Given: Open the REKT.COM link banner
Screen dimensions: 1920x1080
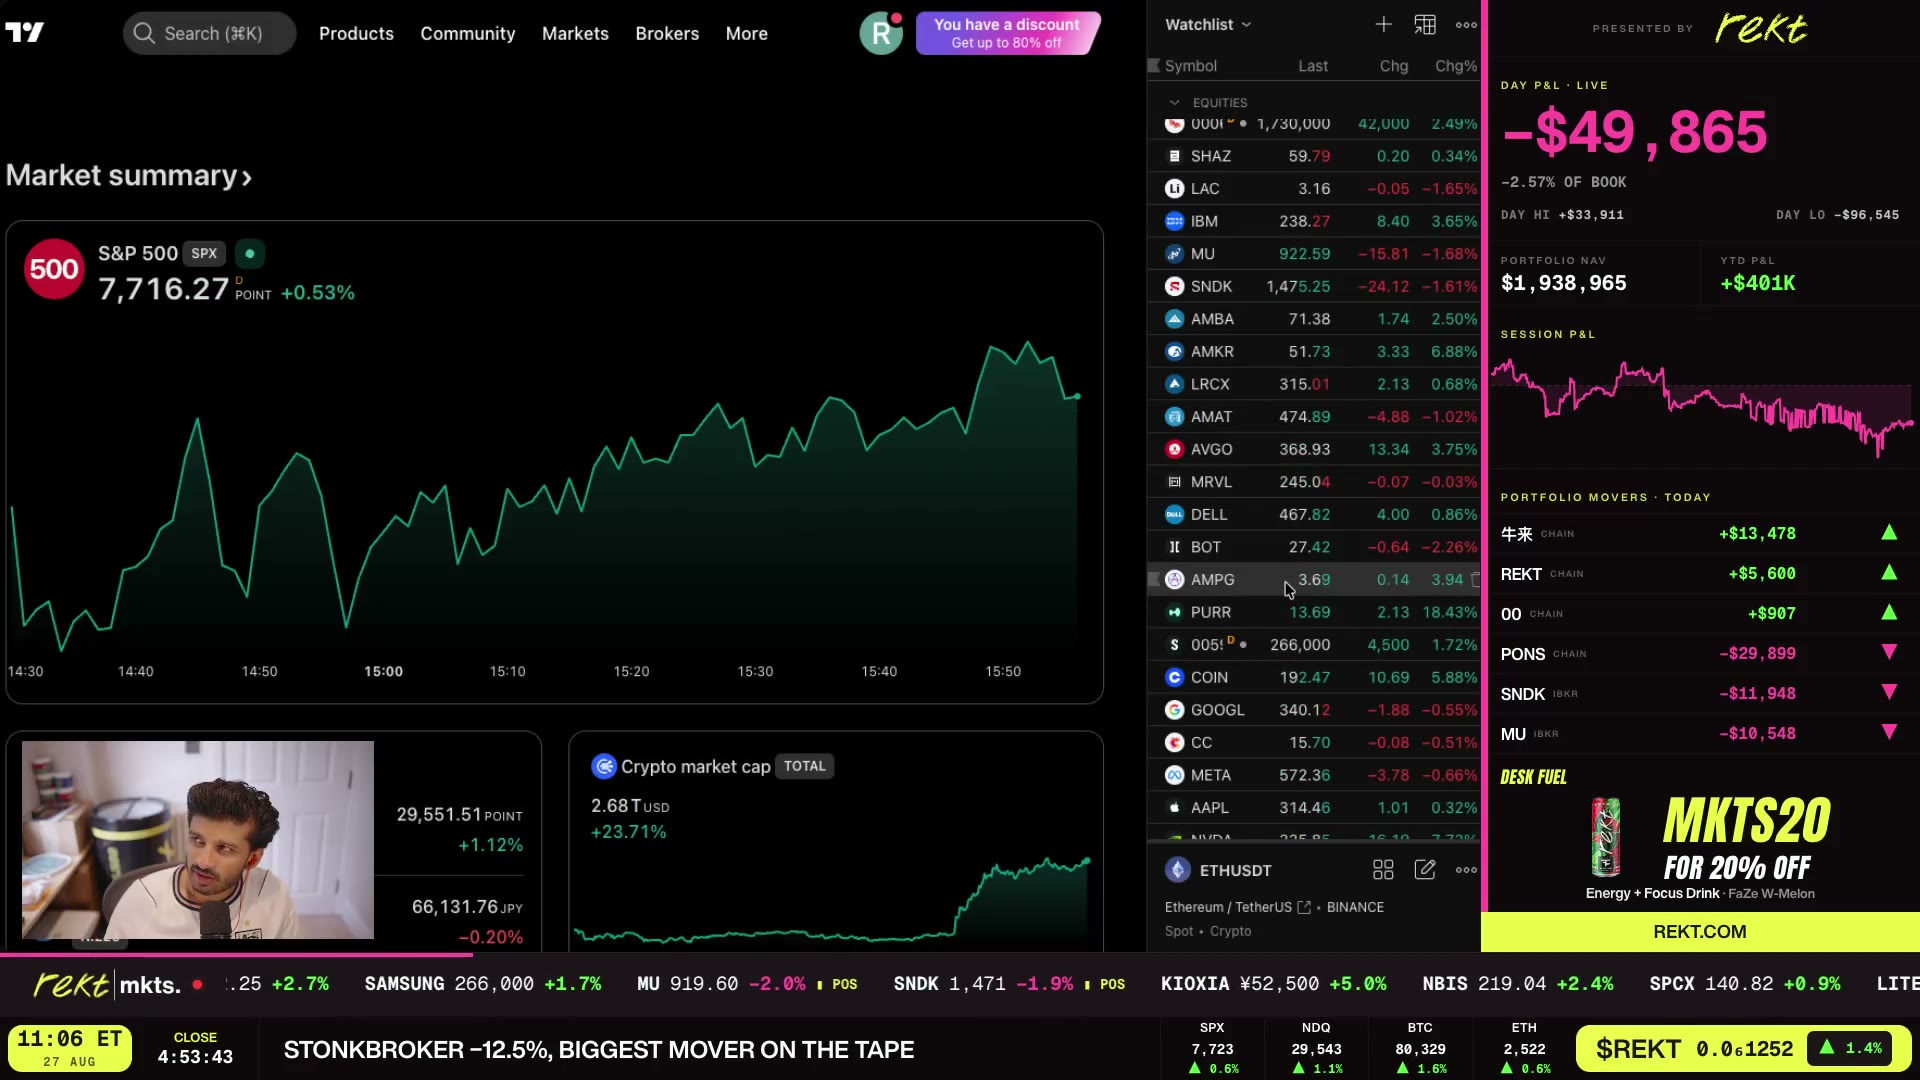Looking at the screenshot, I should 1699,932.
